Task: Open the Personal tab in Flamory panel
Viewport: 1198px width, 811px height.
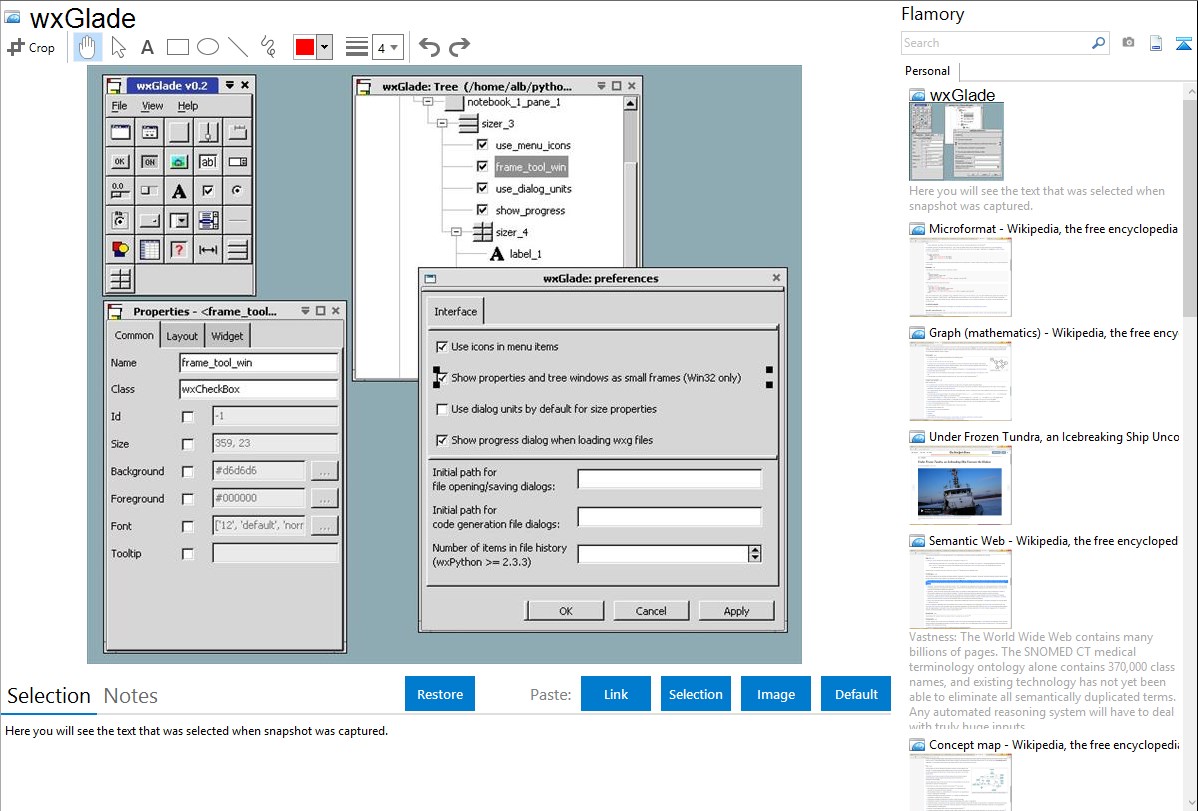Action: click(927, 71)
